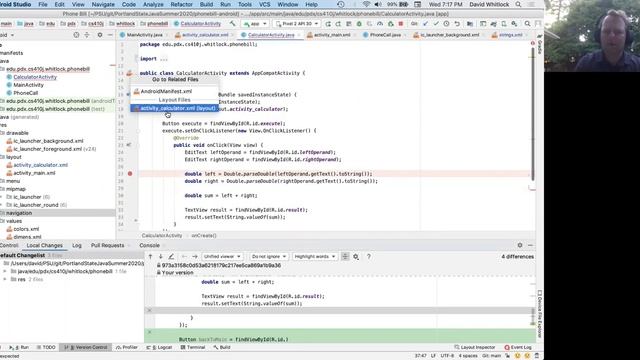Expand the ic_launcher_round mipmap folder
Viewport: 640px width, 360px height.
(x=2, y=205)
